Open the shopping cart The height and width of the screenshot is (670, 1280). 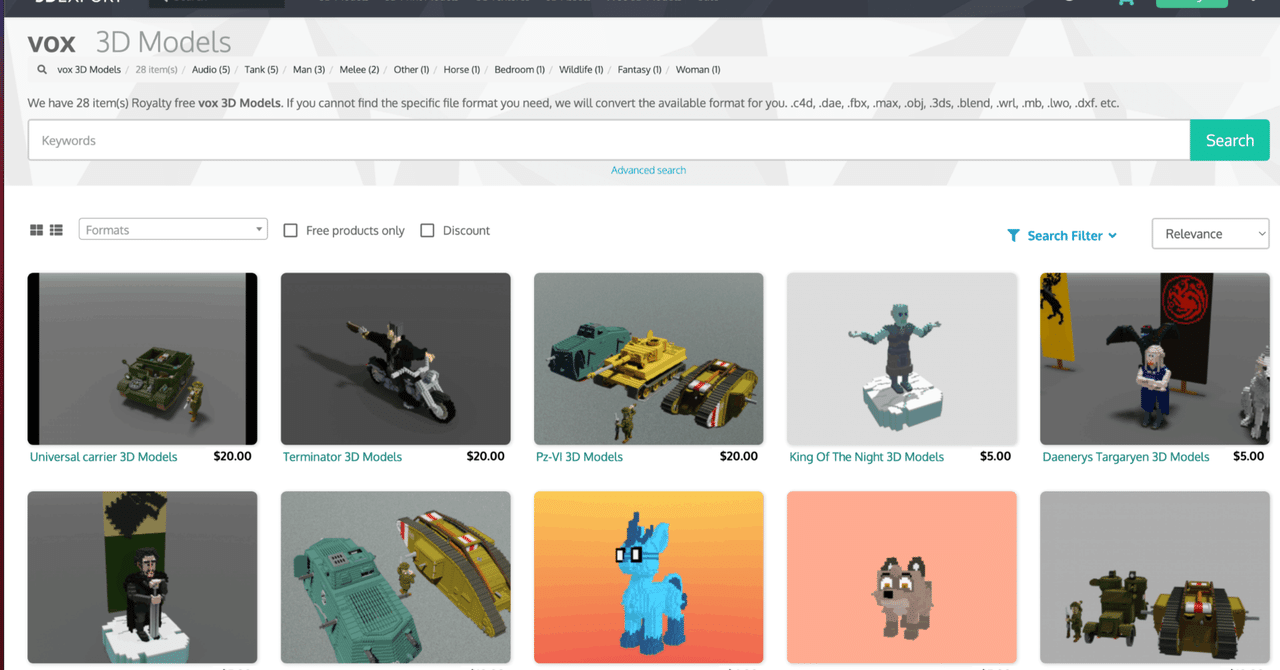click(1126, 3)
